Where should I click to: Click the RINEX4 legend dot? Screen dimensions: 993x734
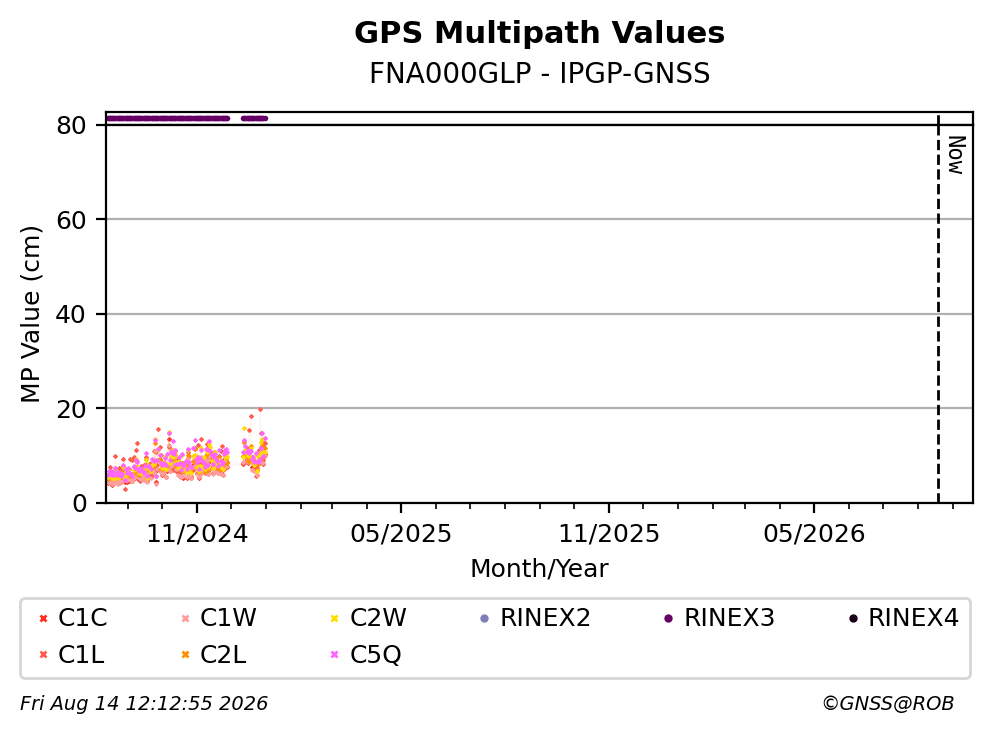tap(853, 619)
